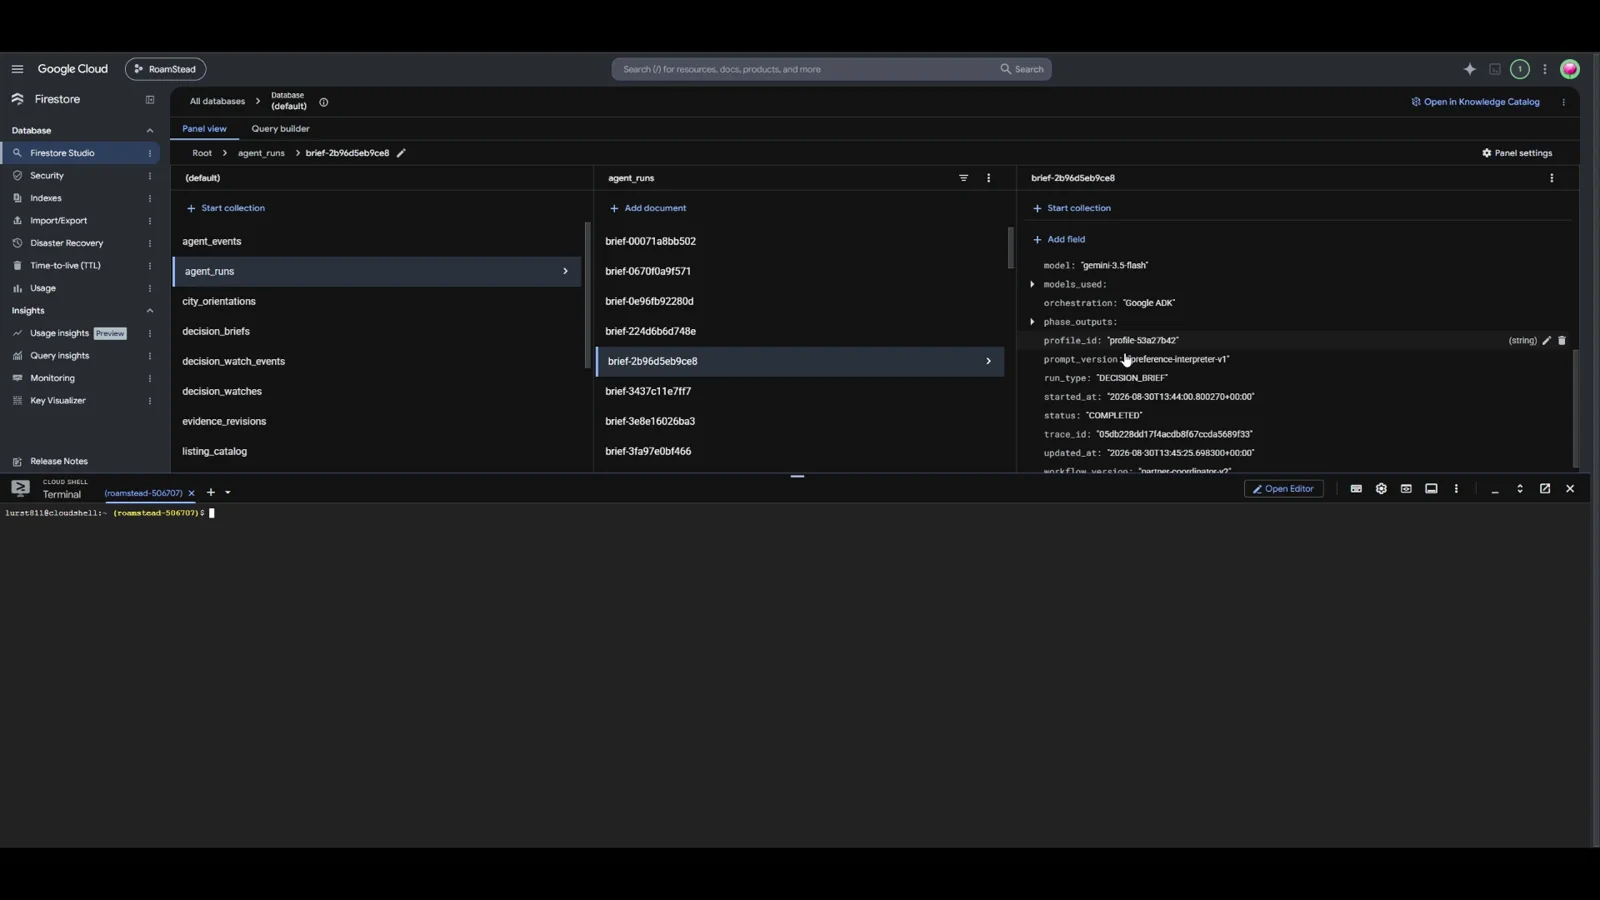Open Time-to-live (TTL) page
Screen dimensions: 1600x900
(x=65, y=266)
